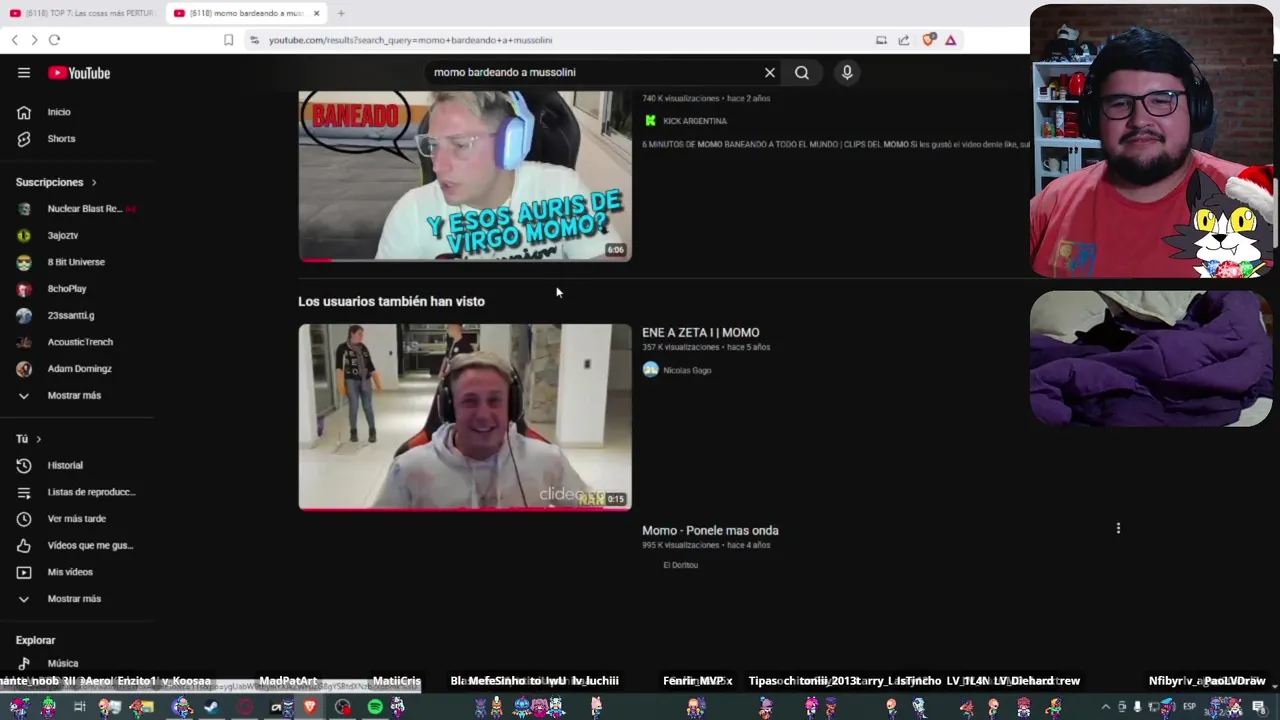
Task: Open a new browser tab
Action: coord(341,13)
